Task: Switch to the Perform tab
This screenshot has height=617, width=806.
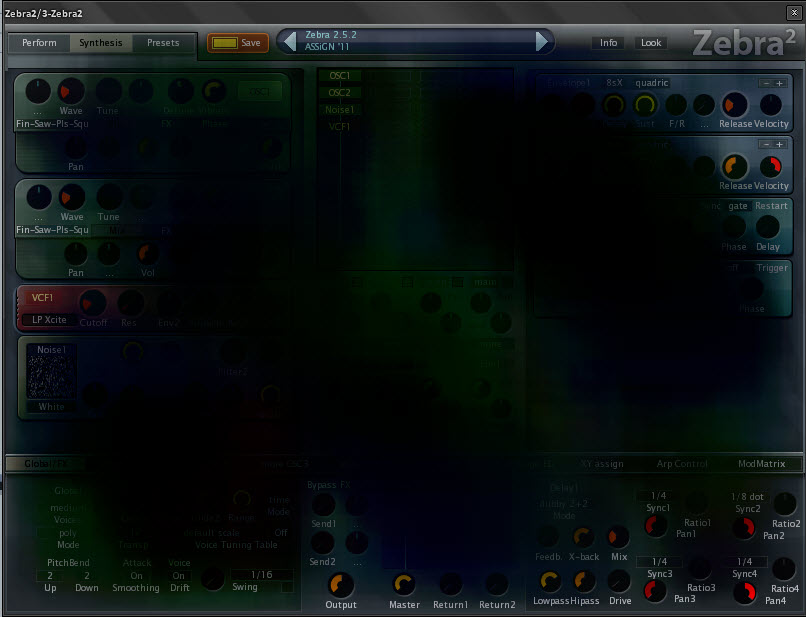Action: tap(39, 43)
